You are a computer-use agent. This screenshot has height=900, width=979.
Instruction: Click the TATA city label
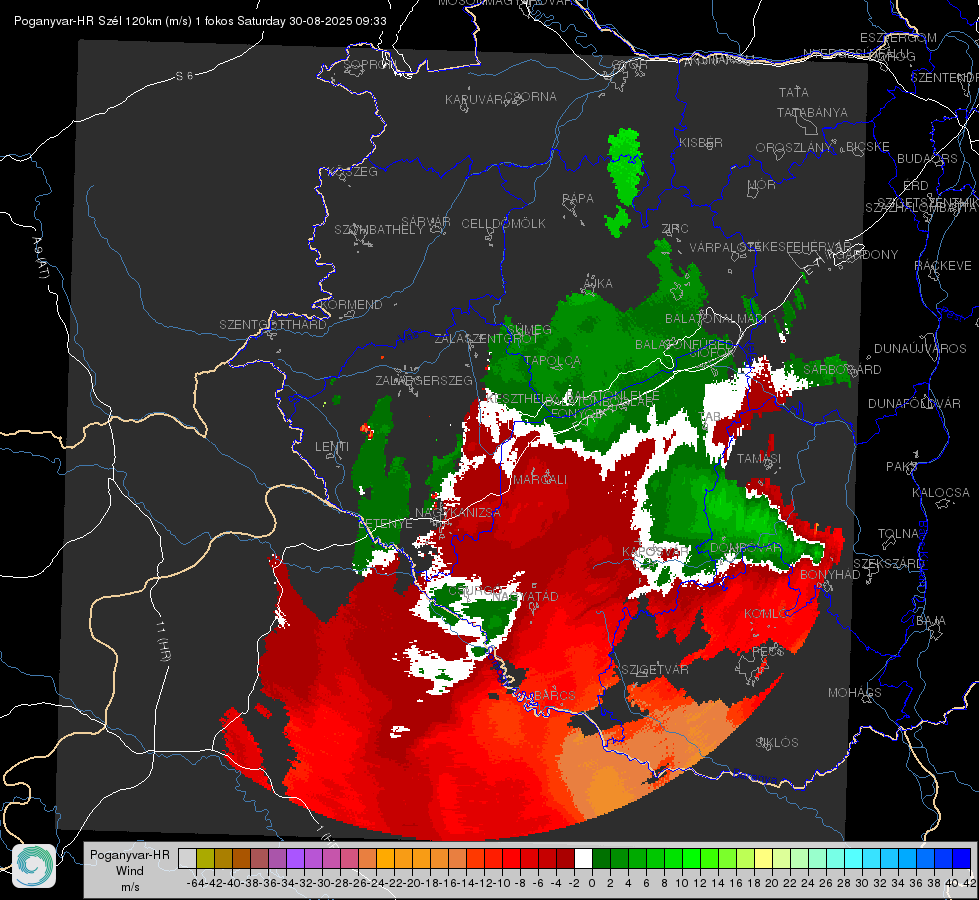click(x=794, y=92)
